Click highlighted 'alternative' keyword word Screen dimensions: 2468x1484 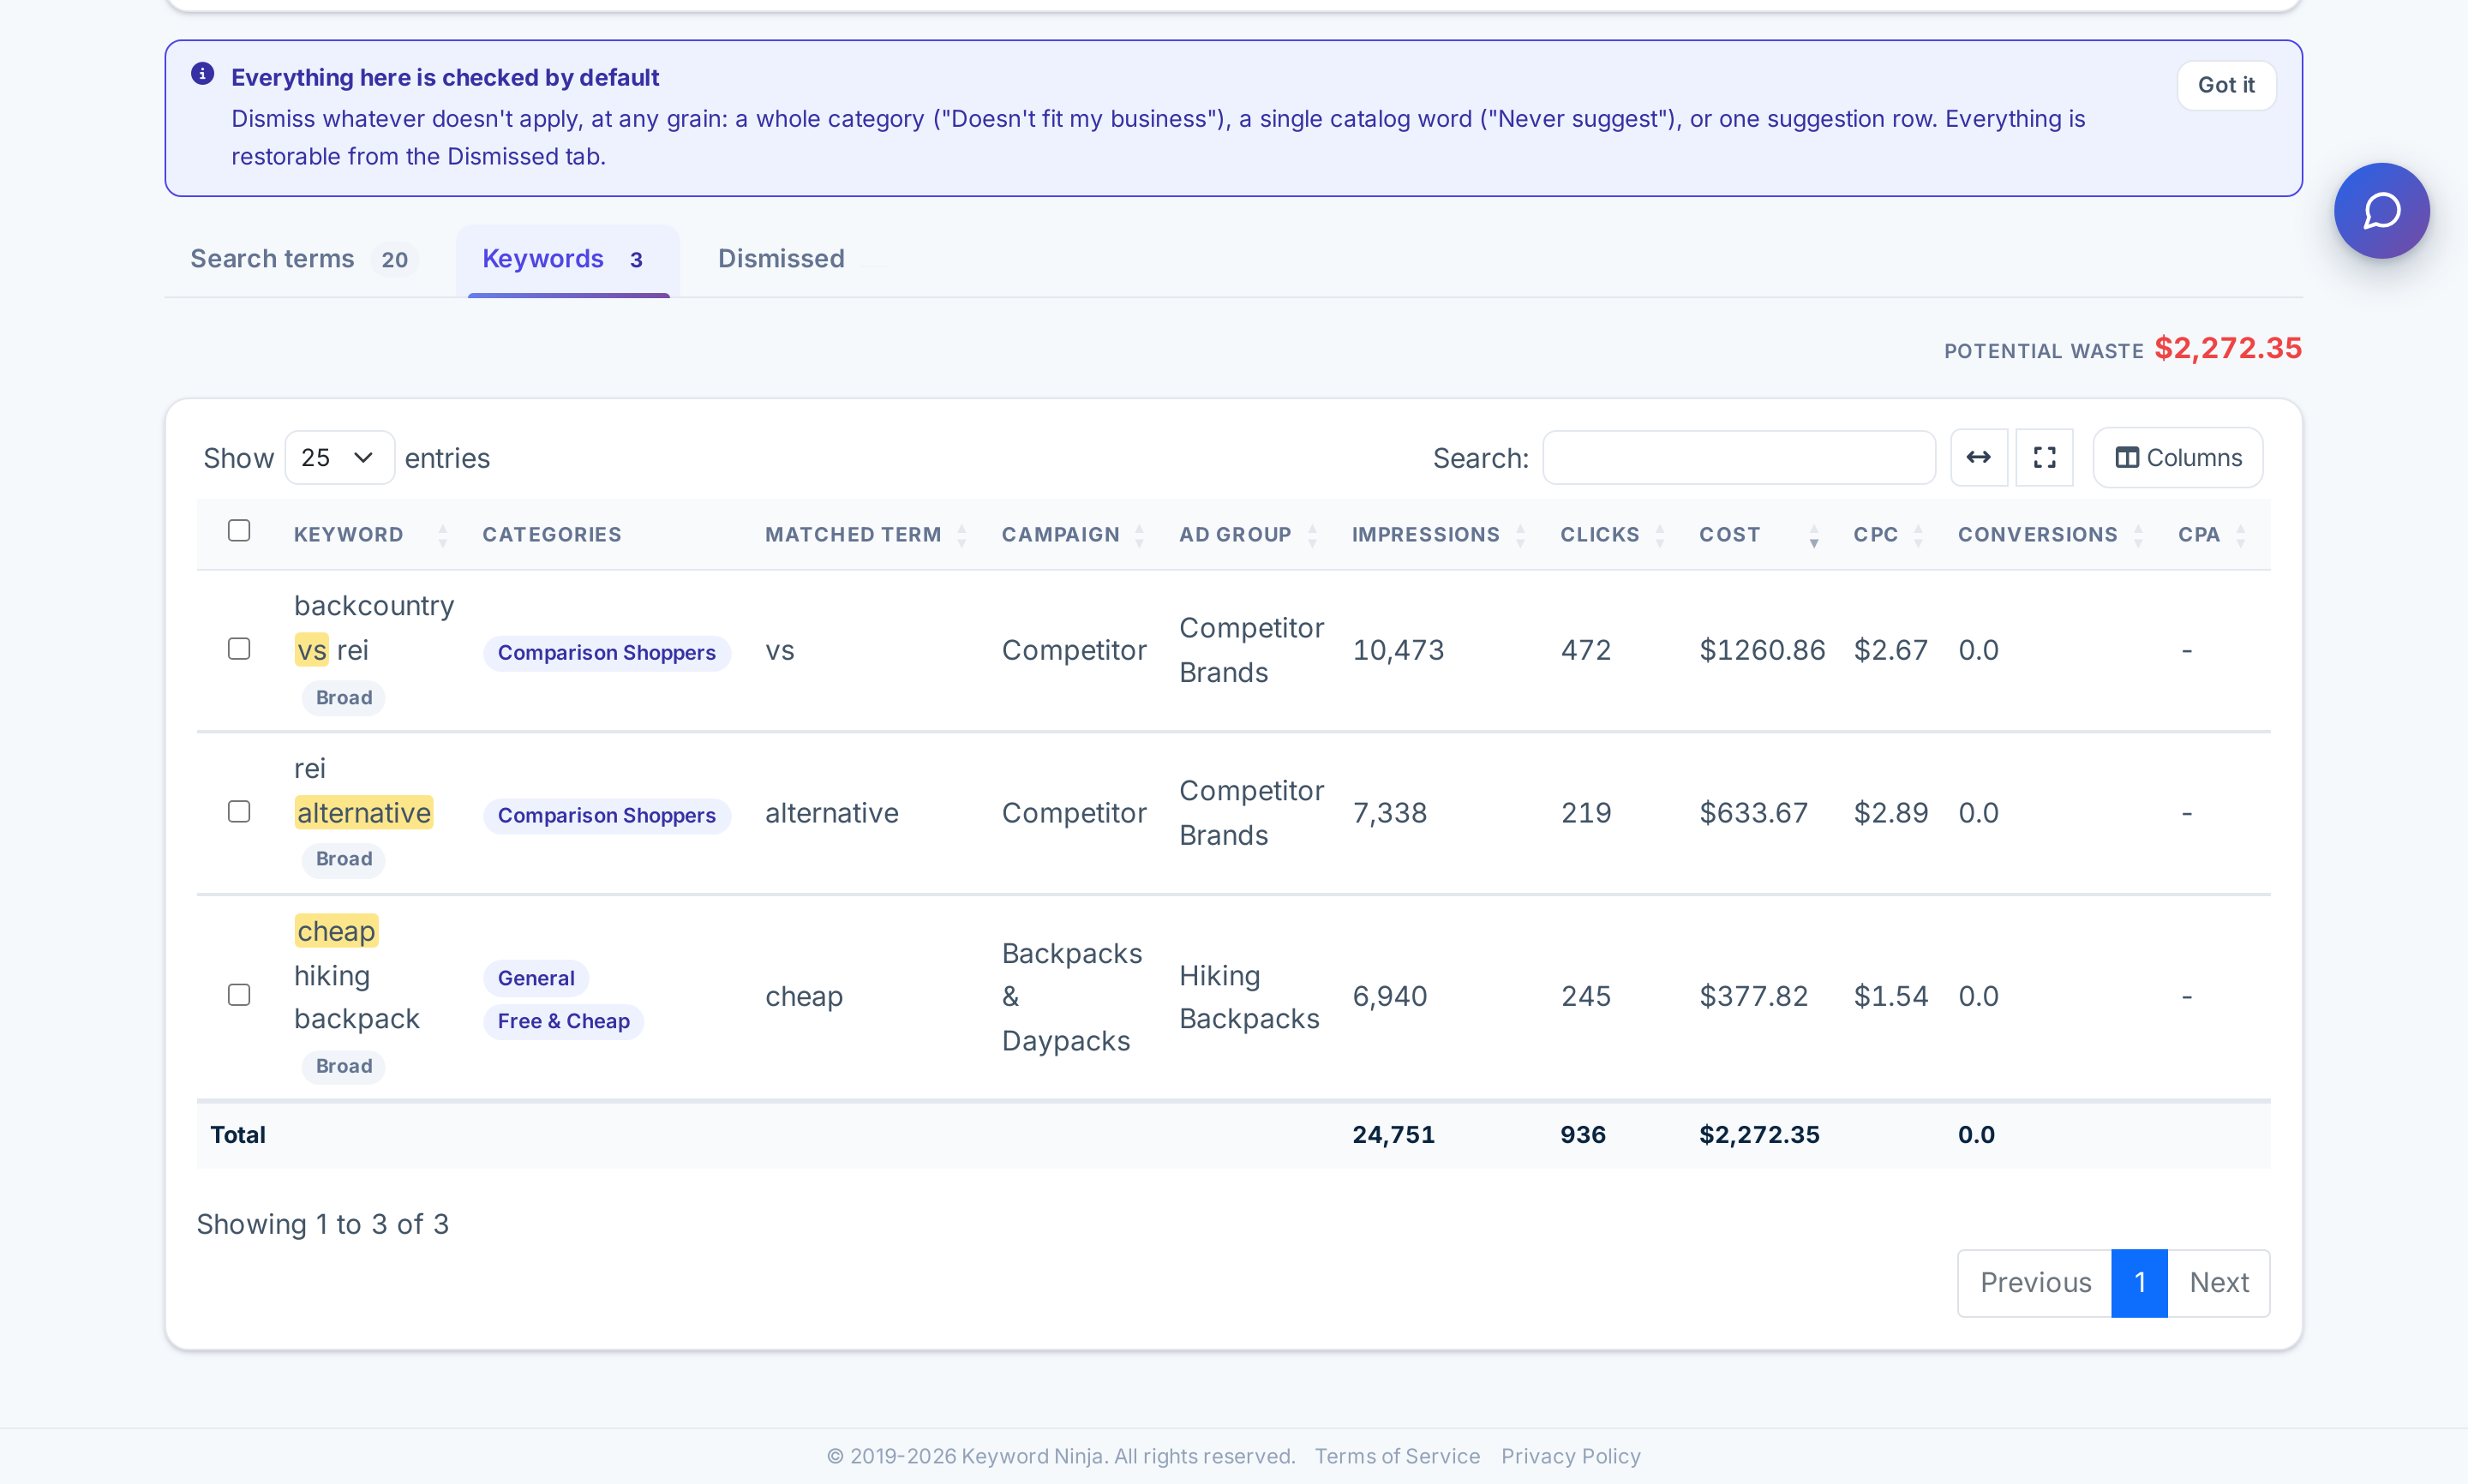[364, 813]
